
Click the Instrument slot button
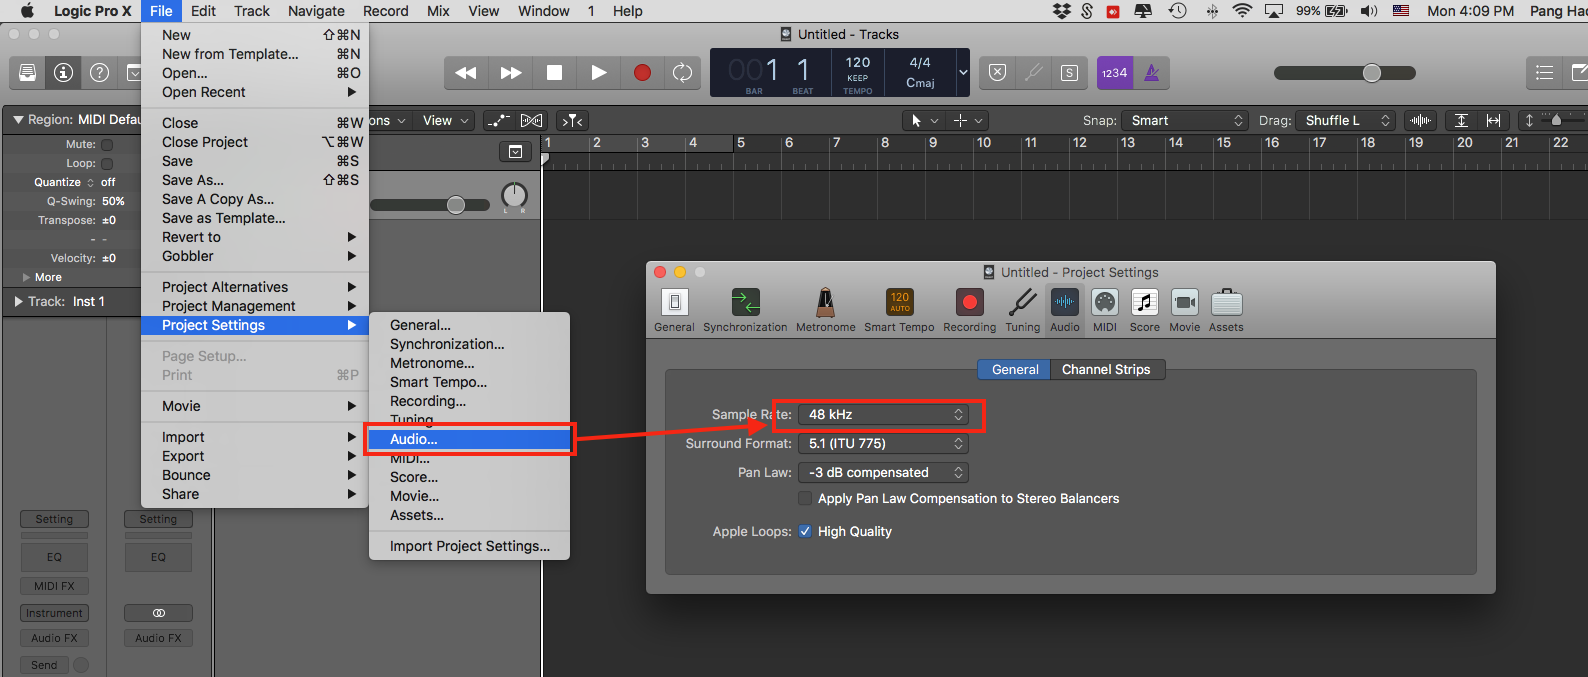coord(54,613)
